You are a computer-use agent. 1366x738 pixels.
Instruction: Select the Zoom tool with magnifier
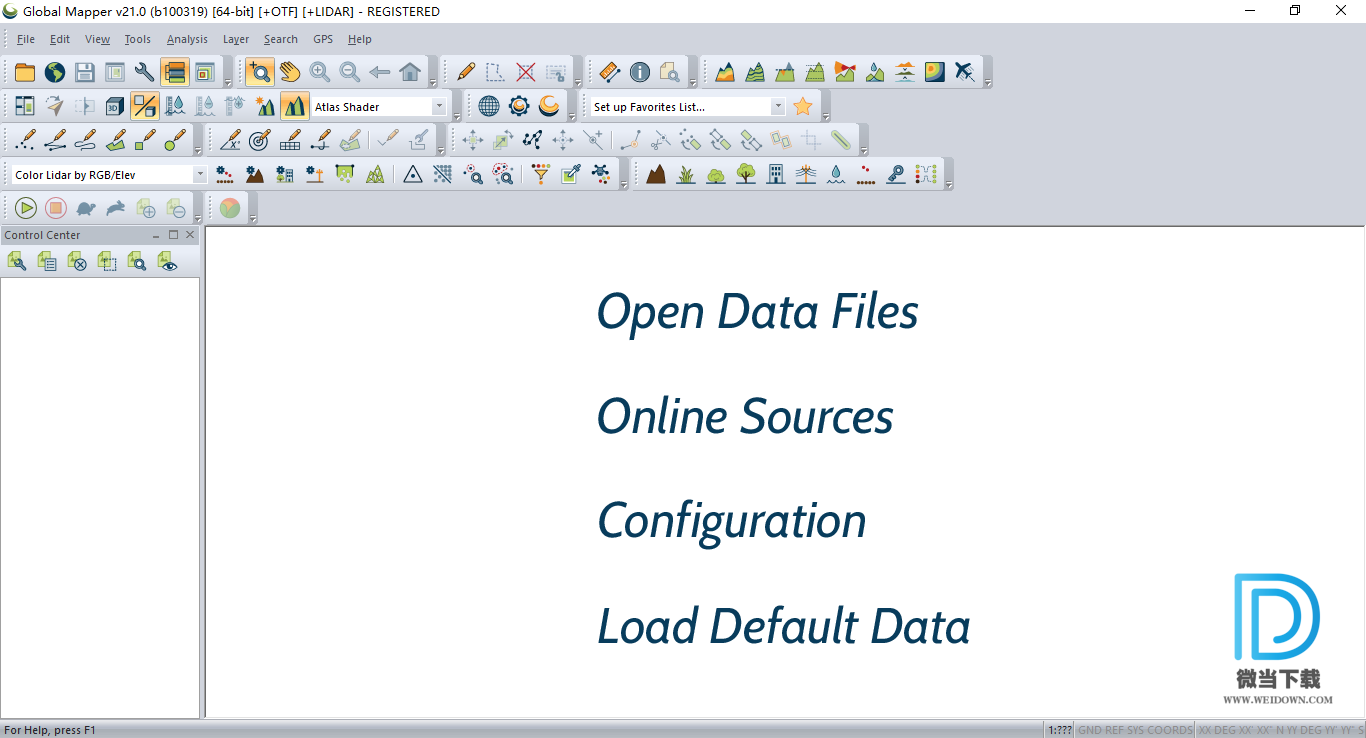click(x=259, y=72)
